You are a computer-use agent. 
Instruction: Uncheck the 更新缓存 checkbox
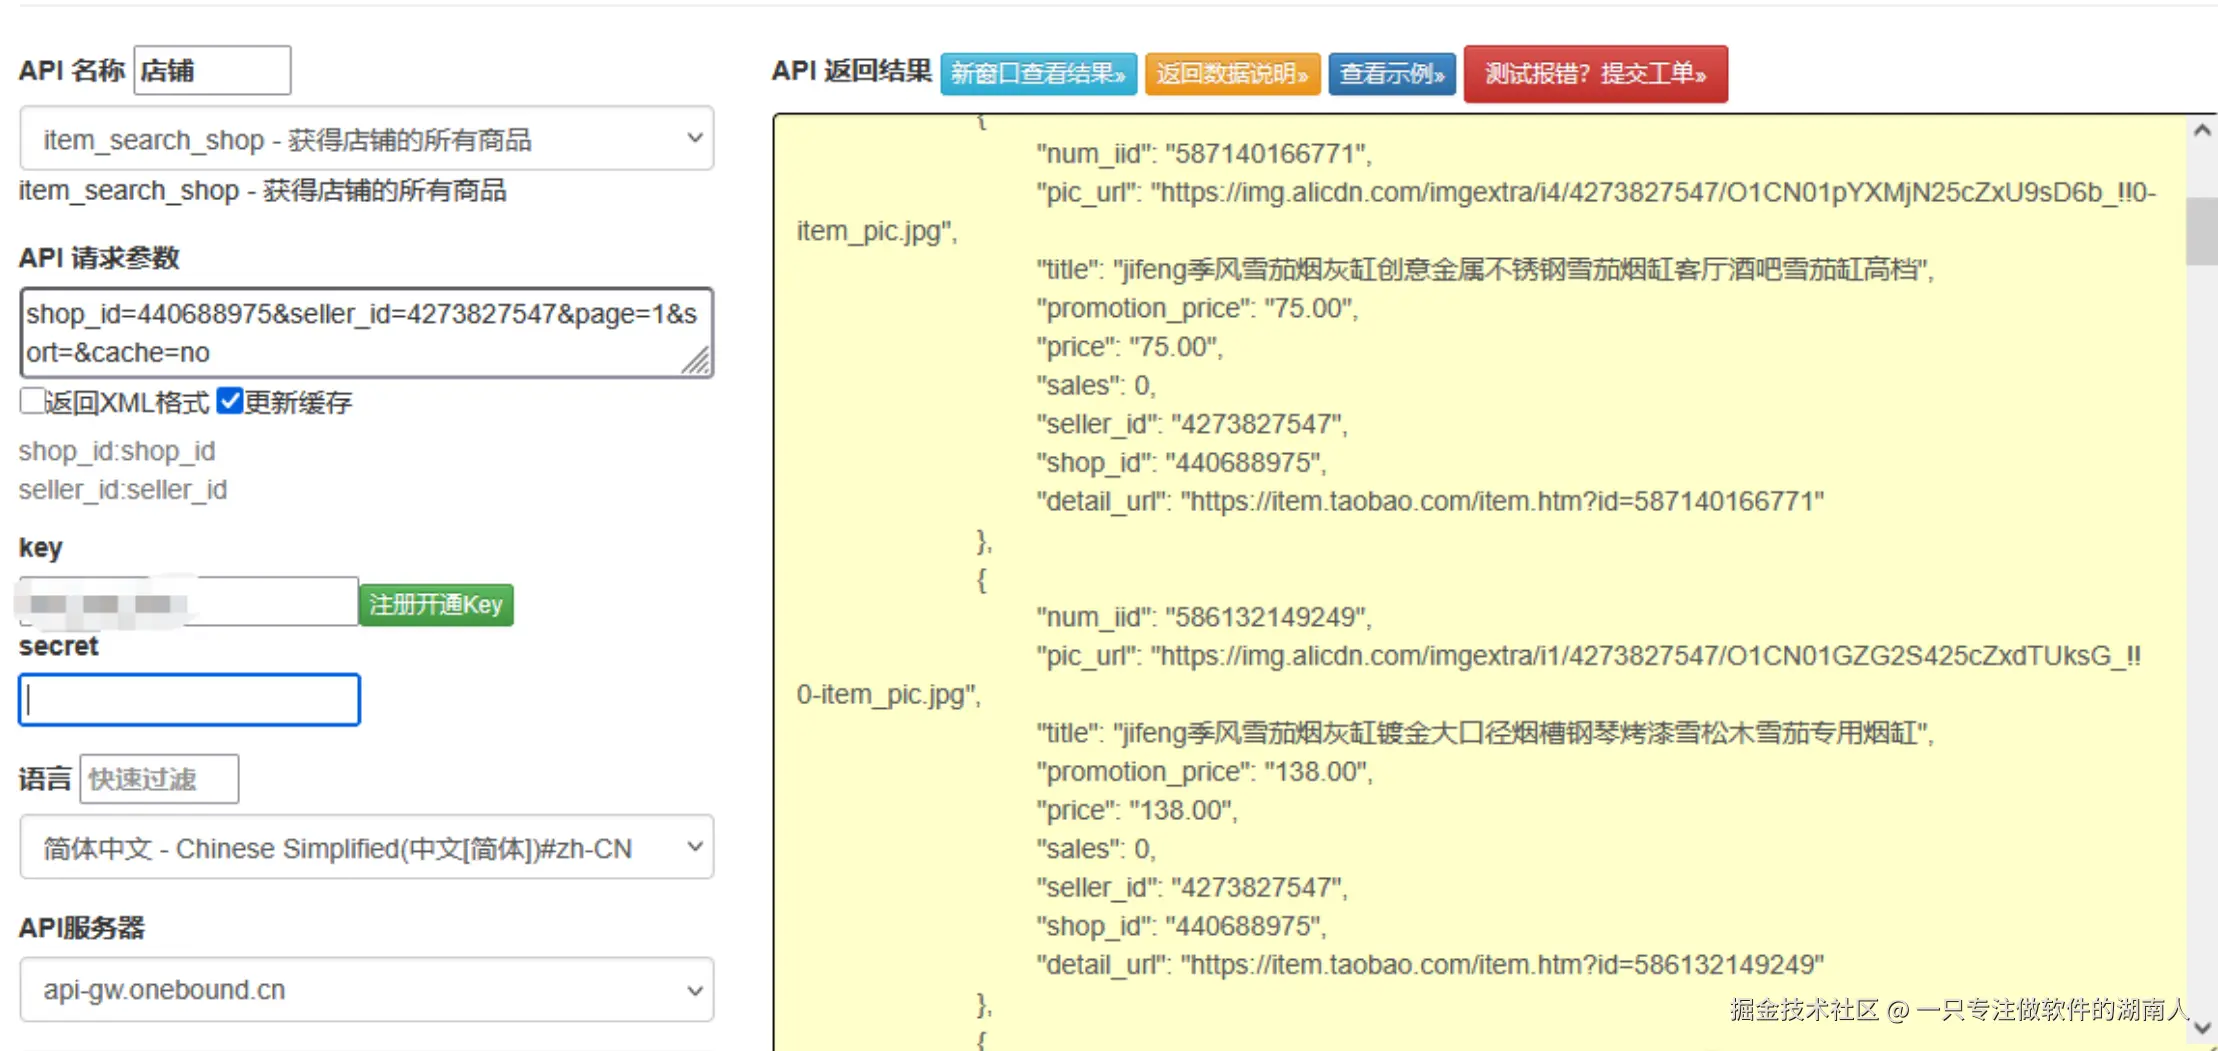pyautogui.click(x=230, y=401)
